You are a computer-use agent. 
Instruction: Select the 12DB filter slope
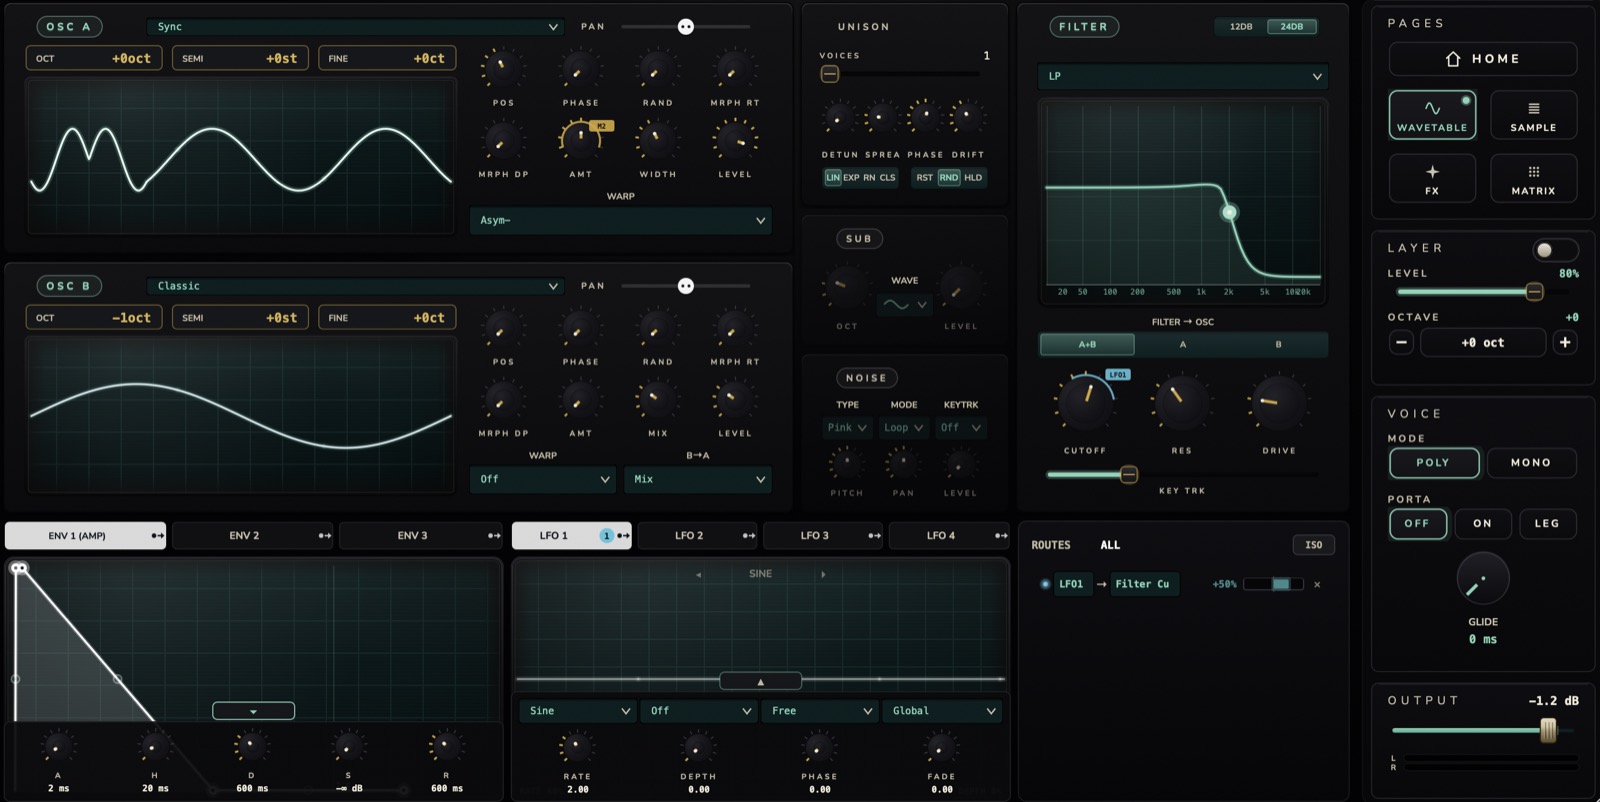1241,27
